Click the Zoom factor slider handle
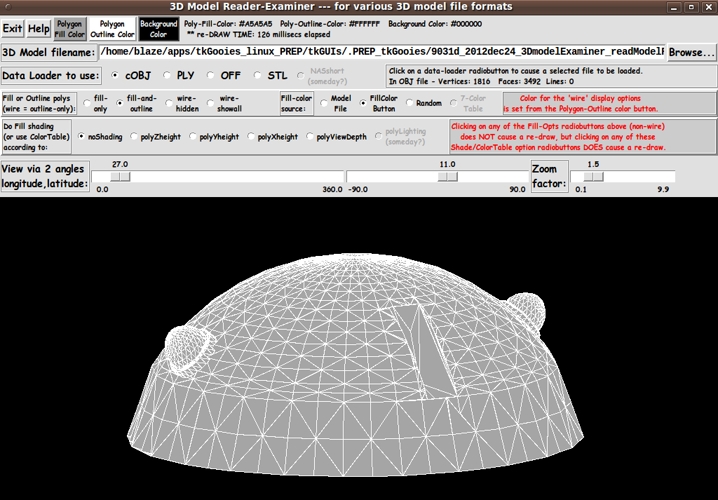Screen dimensions: 718x500 pyautogui.click(x=593, y=176)
